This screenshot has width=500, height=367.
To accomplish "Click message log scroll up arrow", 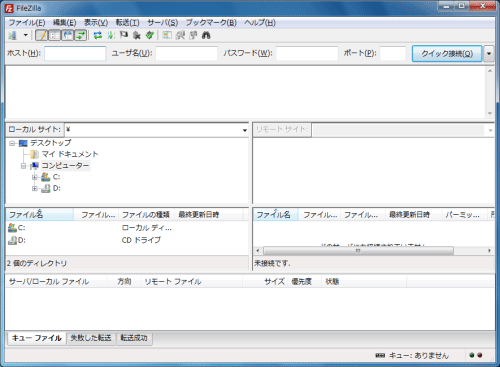I will (490, 71).
